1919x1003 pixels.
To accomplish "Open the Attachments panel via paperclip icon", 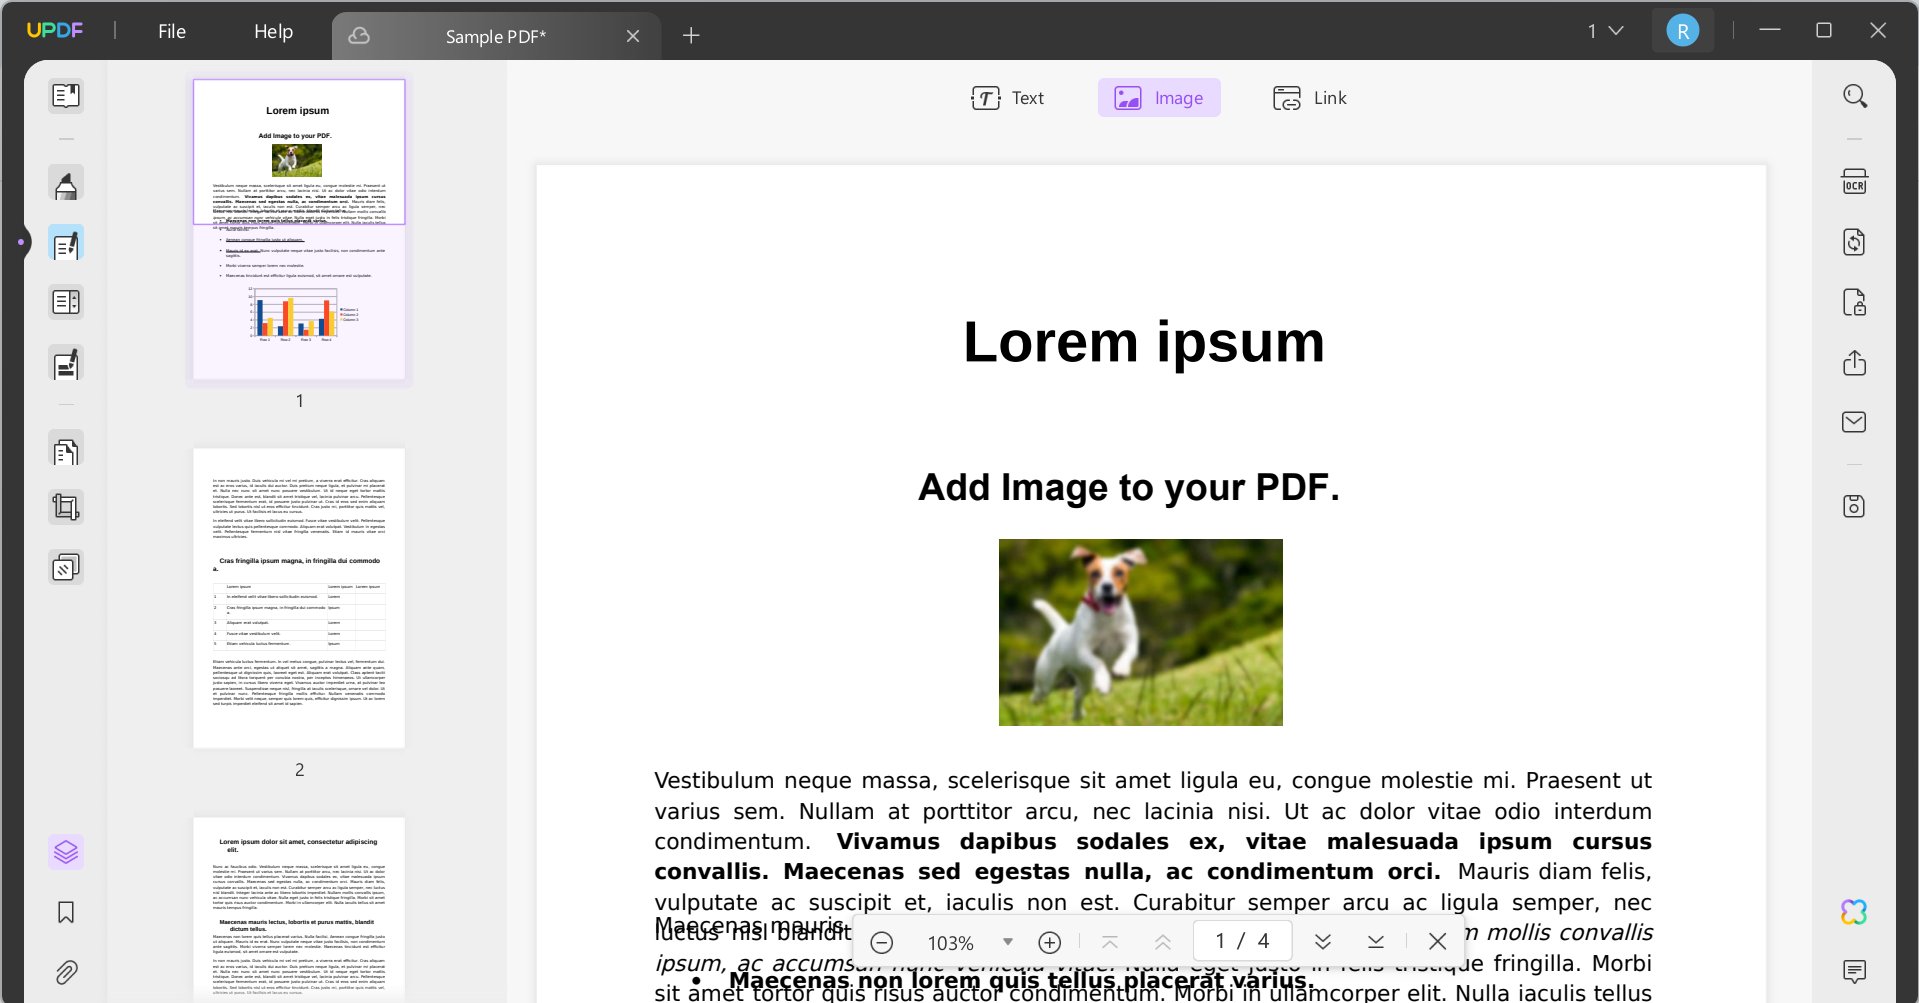I will coord(65,971).
